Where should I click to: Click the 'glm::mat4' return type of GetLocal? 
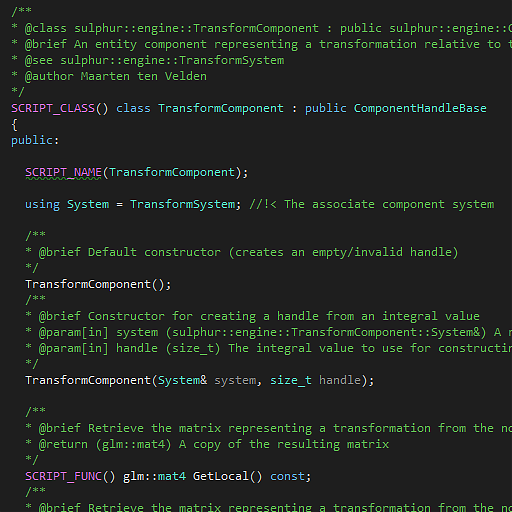(x=154, y=476)
